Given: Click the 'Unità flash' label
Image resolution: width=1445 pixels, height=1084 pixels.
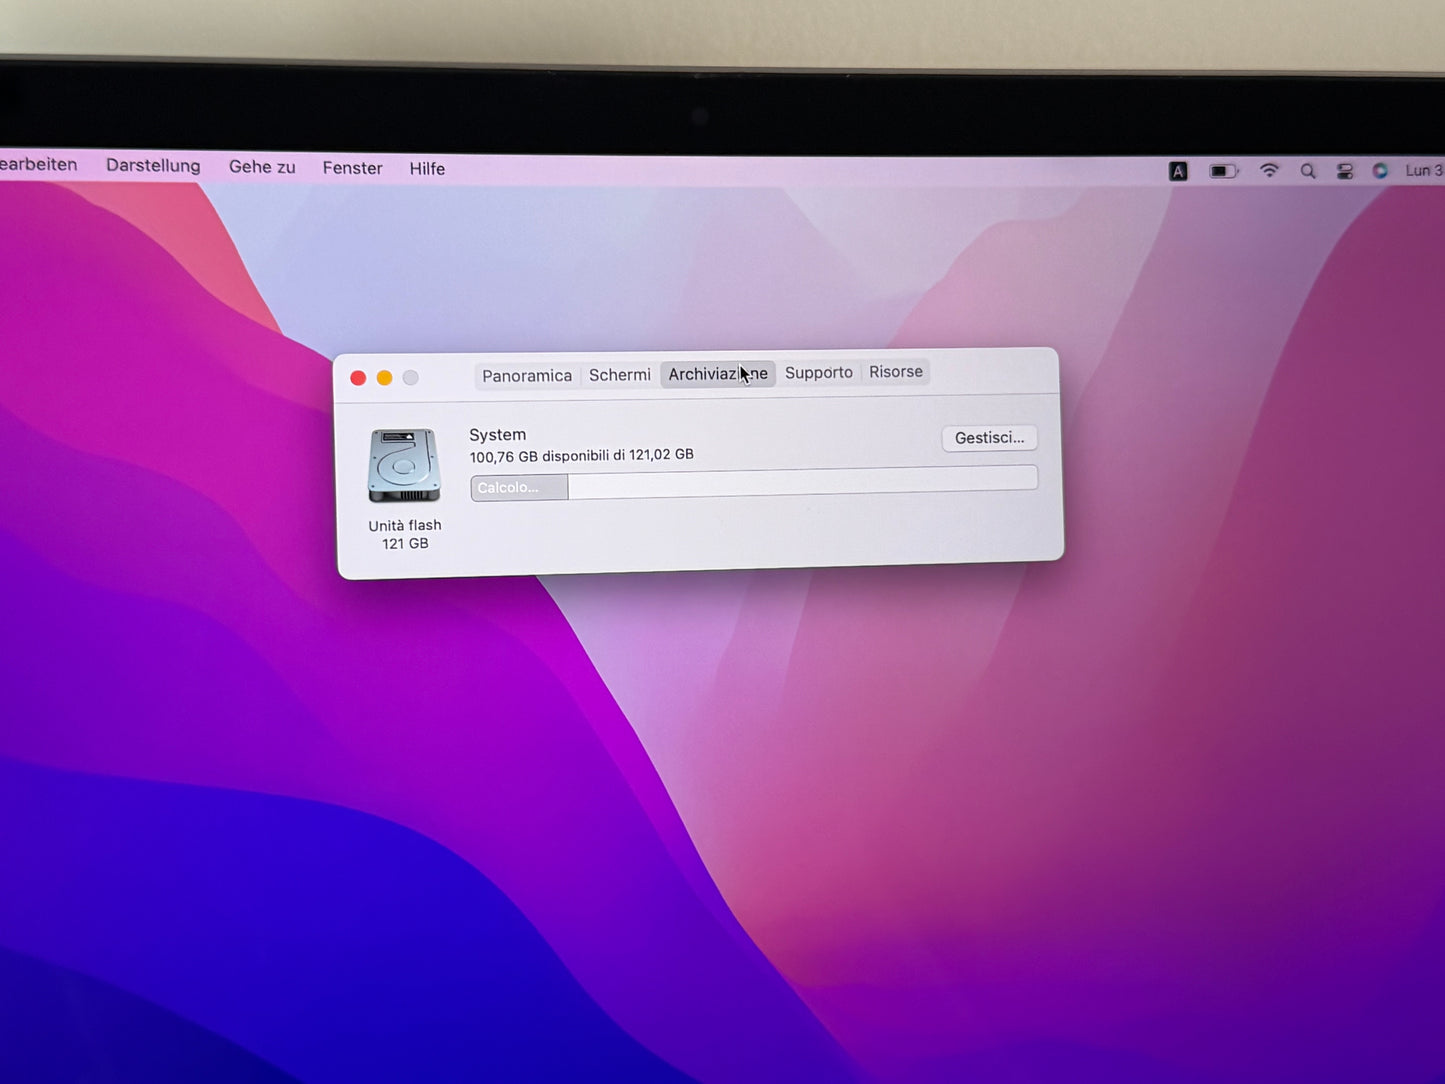Looking at the screenshot, I should tap(404, 526).
